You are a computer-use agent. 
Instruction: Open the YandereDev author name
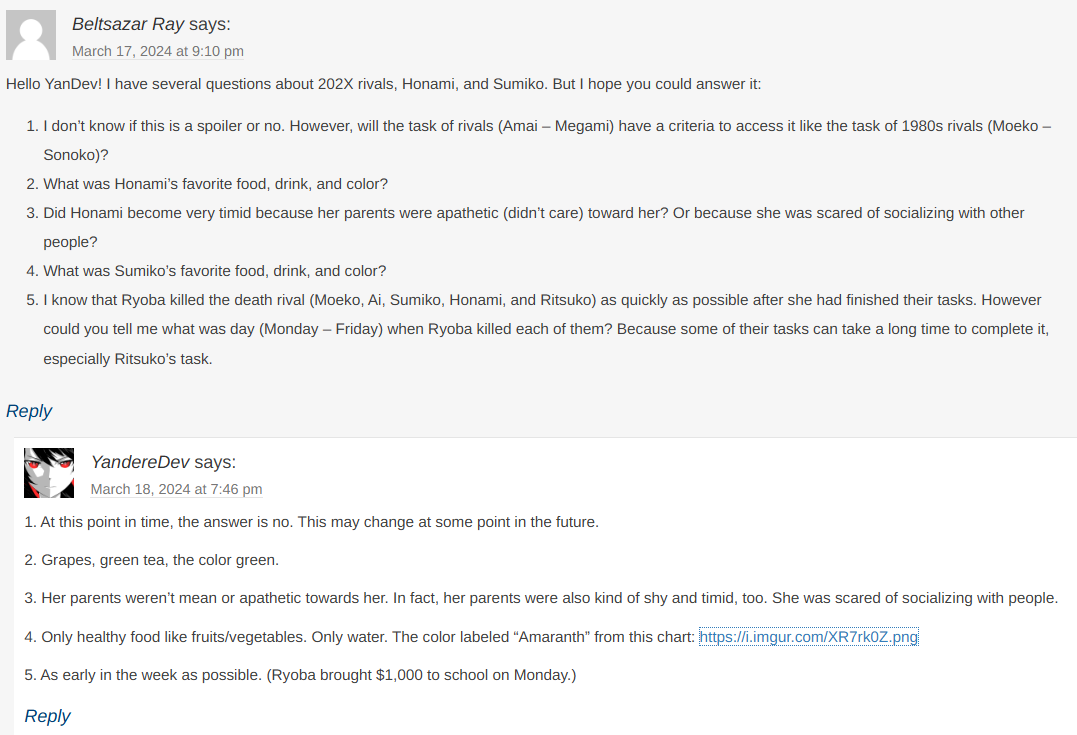140,462
